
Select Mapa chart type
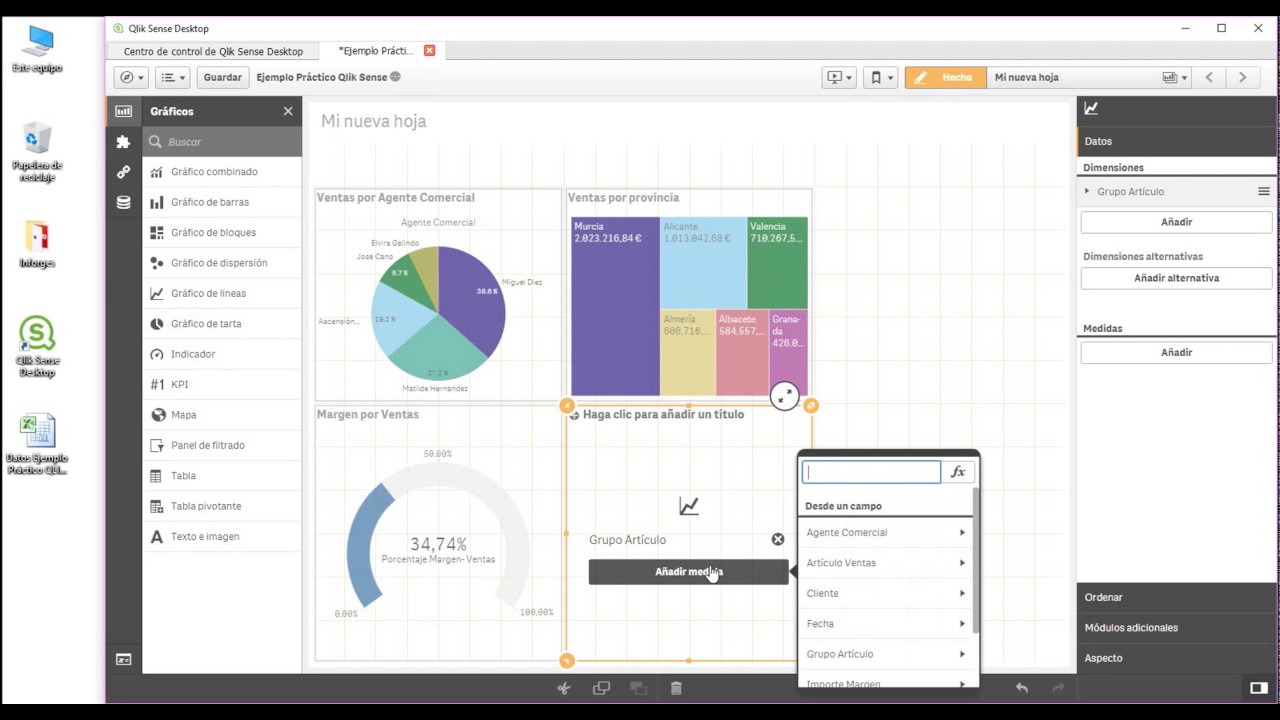click(x=222, y=415)
